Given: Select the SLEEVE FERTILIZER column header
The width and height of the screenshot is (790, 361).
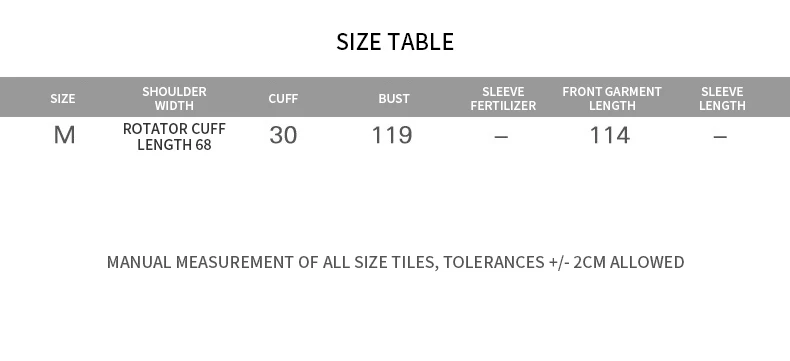Looking at the screenshot, I should pos(503,98).
